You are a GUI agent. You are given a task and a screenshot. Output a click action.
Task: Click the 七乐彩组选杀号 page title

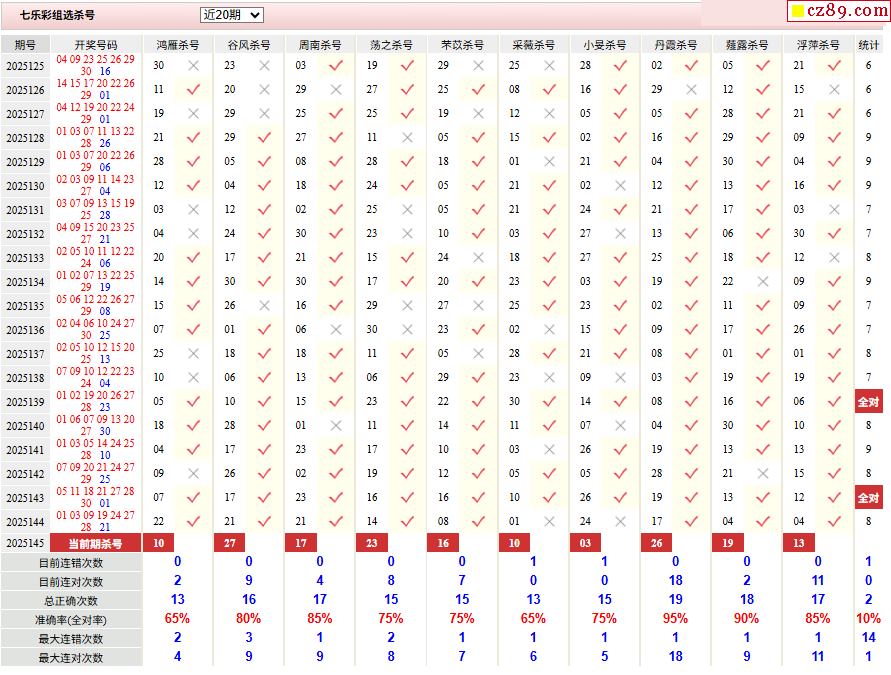[57, 15]
